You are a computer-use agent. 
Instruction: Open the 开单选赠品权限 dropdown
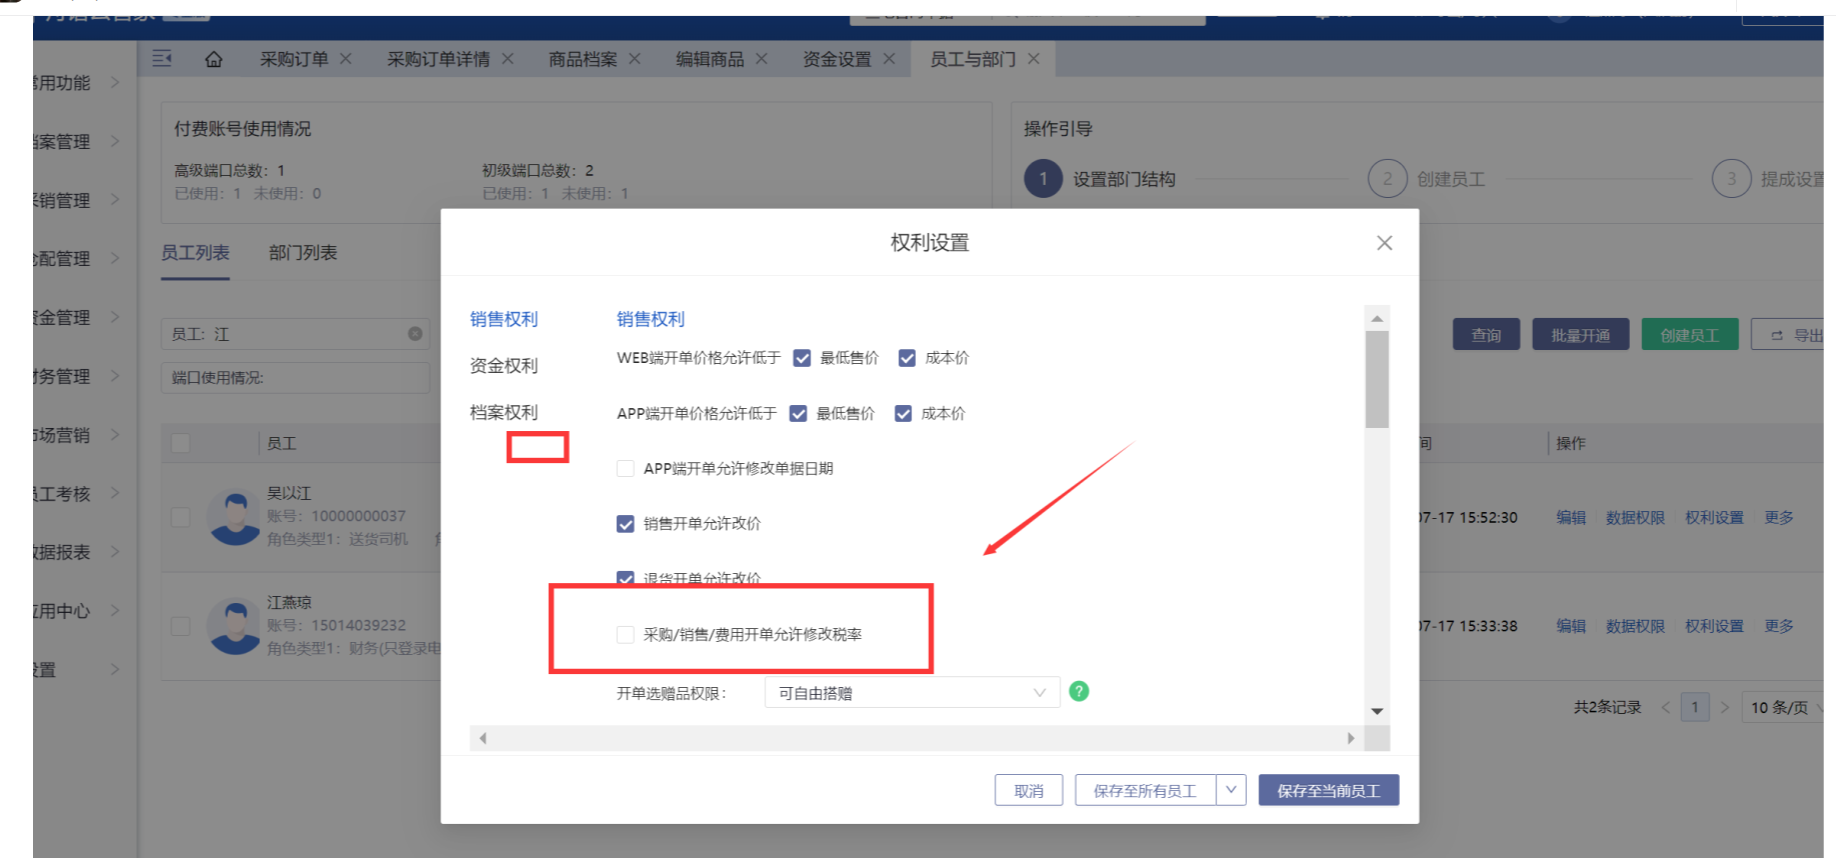pos(911,693)
